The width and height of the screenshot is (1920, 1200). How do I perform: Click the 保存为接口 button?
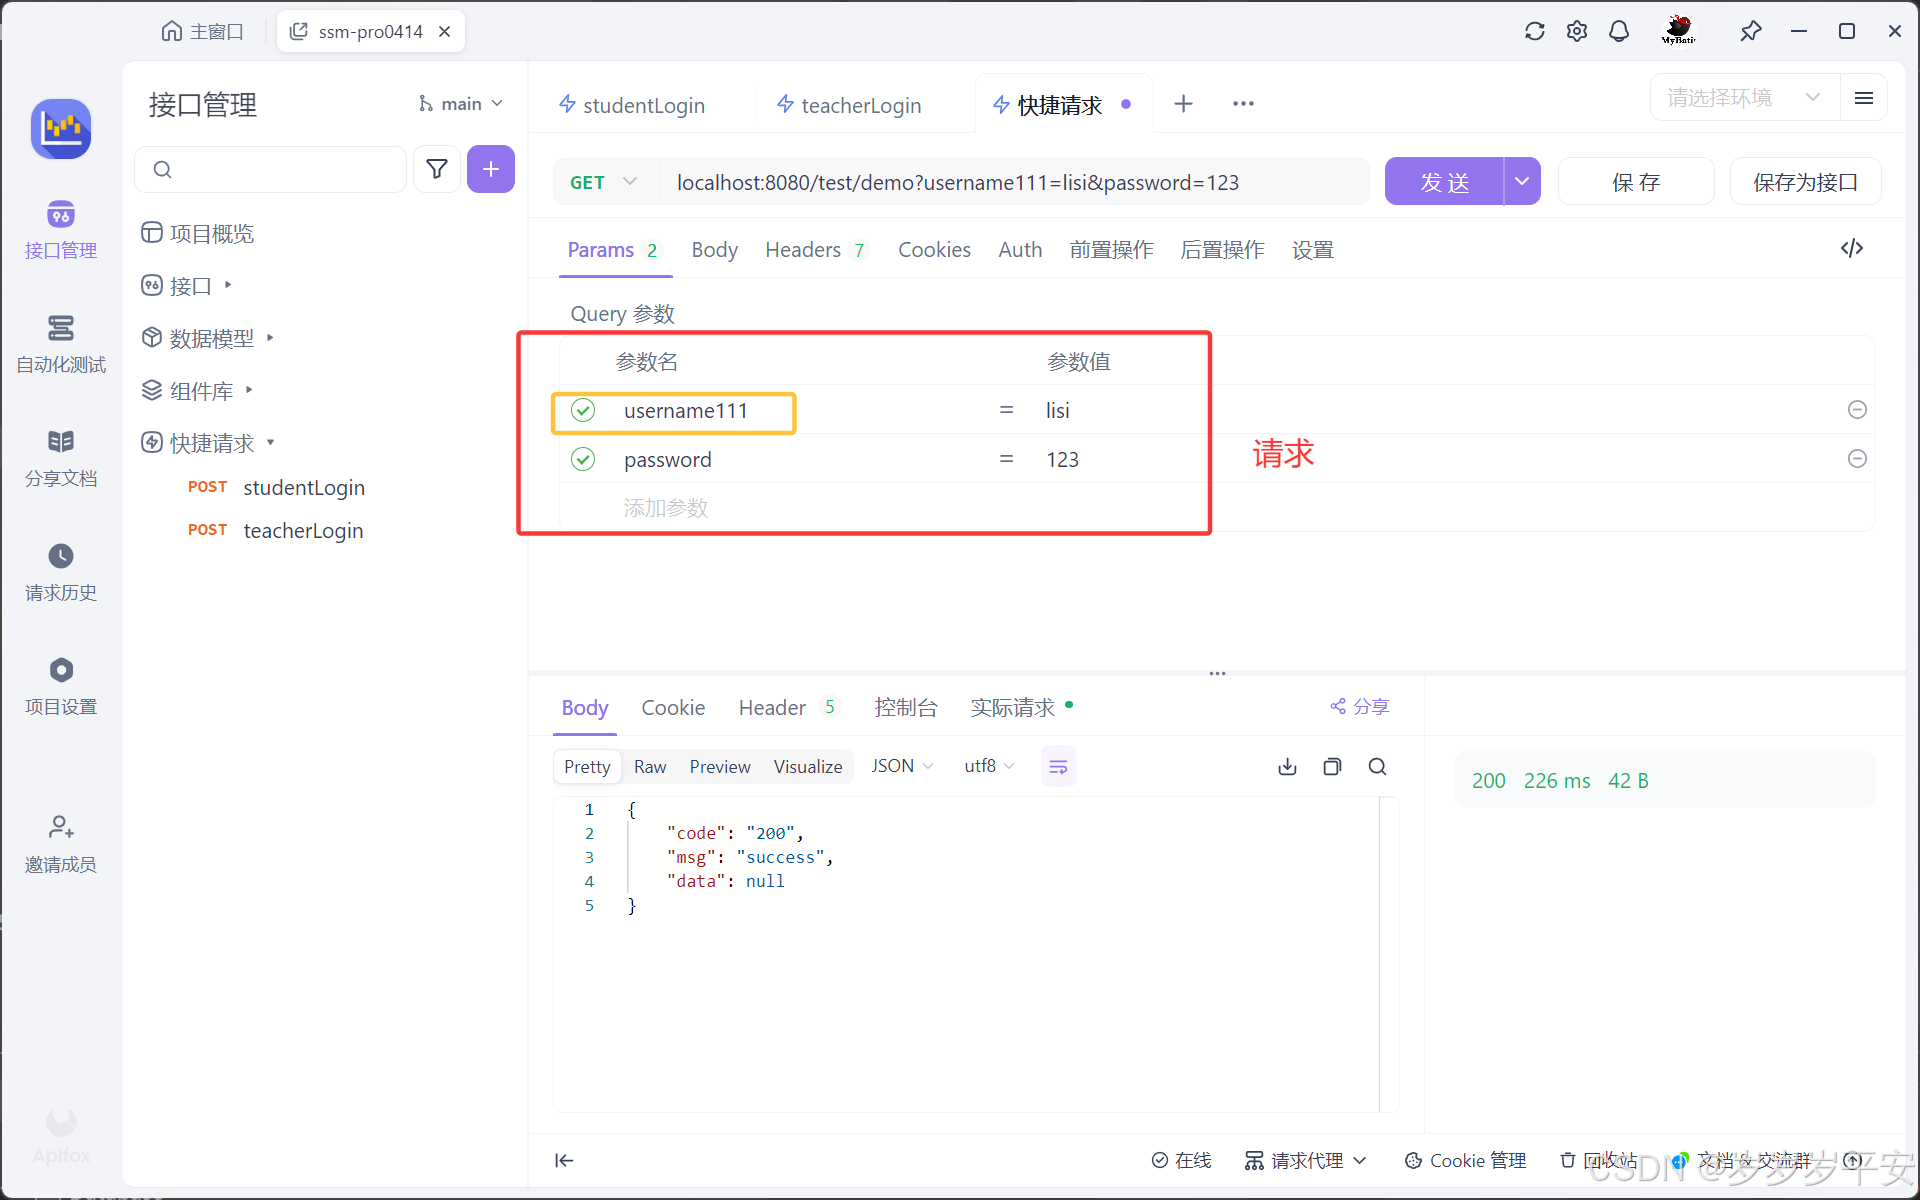(x=1805, y=182)
